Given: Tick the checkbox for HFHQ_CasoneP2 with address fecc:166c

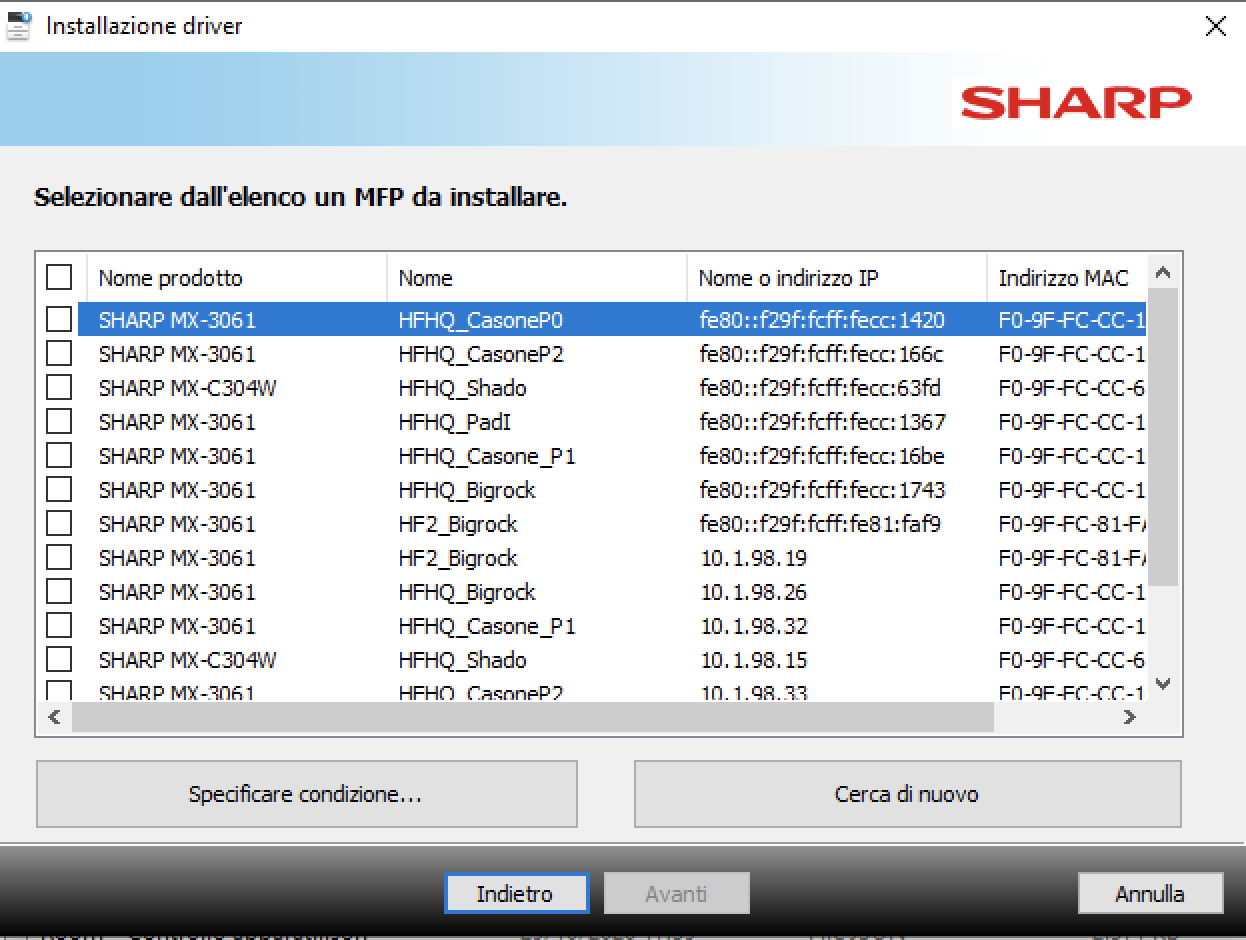Looking at the screenshot, I should point(59,353).
